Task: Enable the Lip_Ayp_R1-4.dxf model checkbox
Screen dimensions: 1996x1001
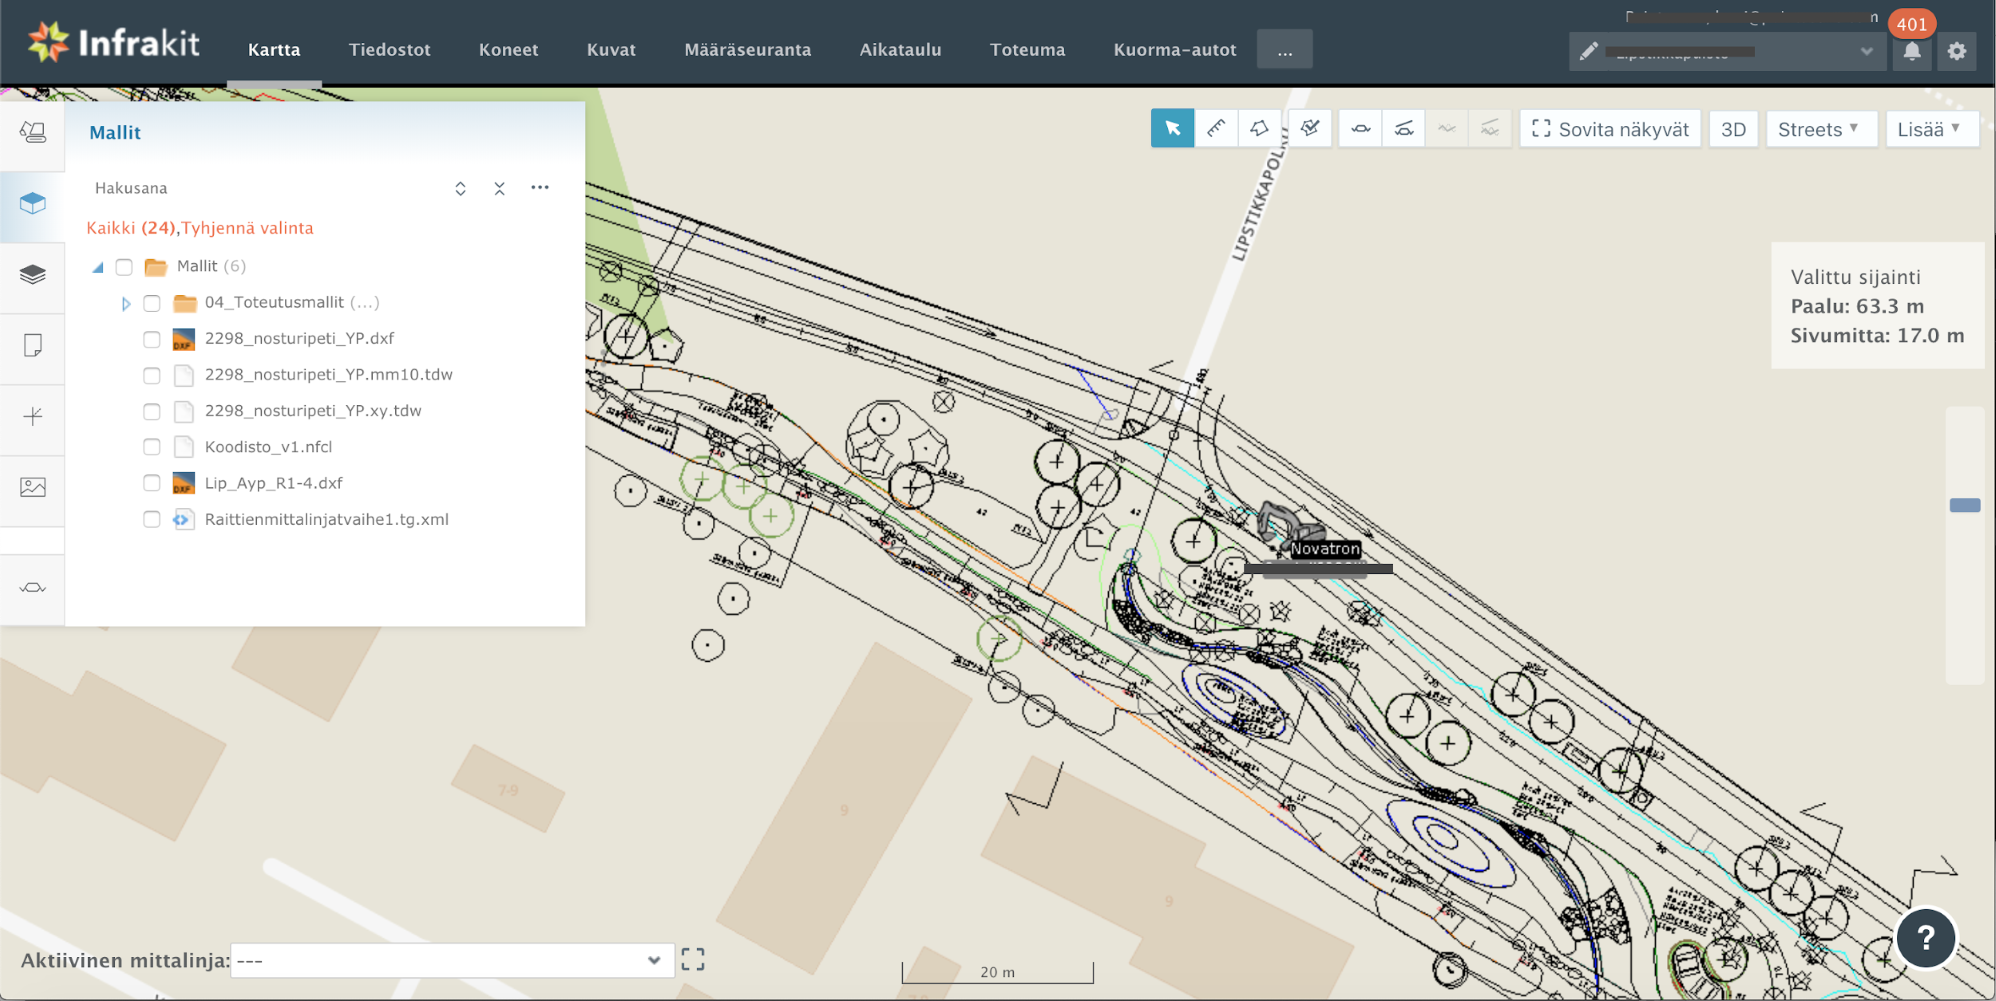Action: tap(152, 483)
